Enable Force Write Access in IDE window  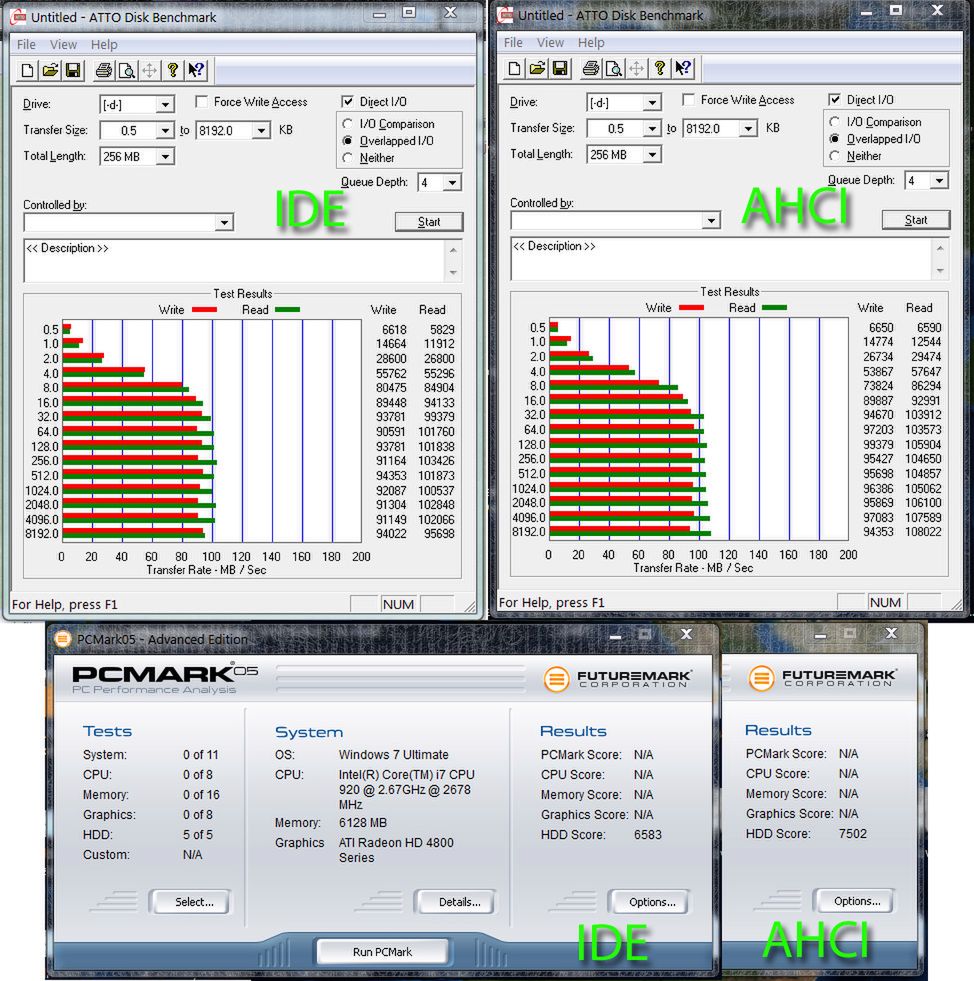[201, 101]
